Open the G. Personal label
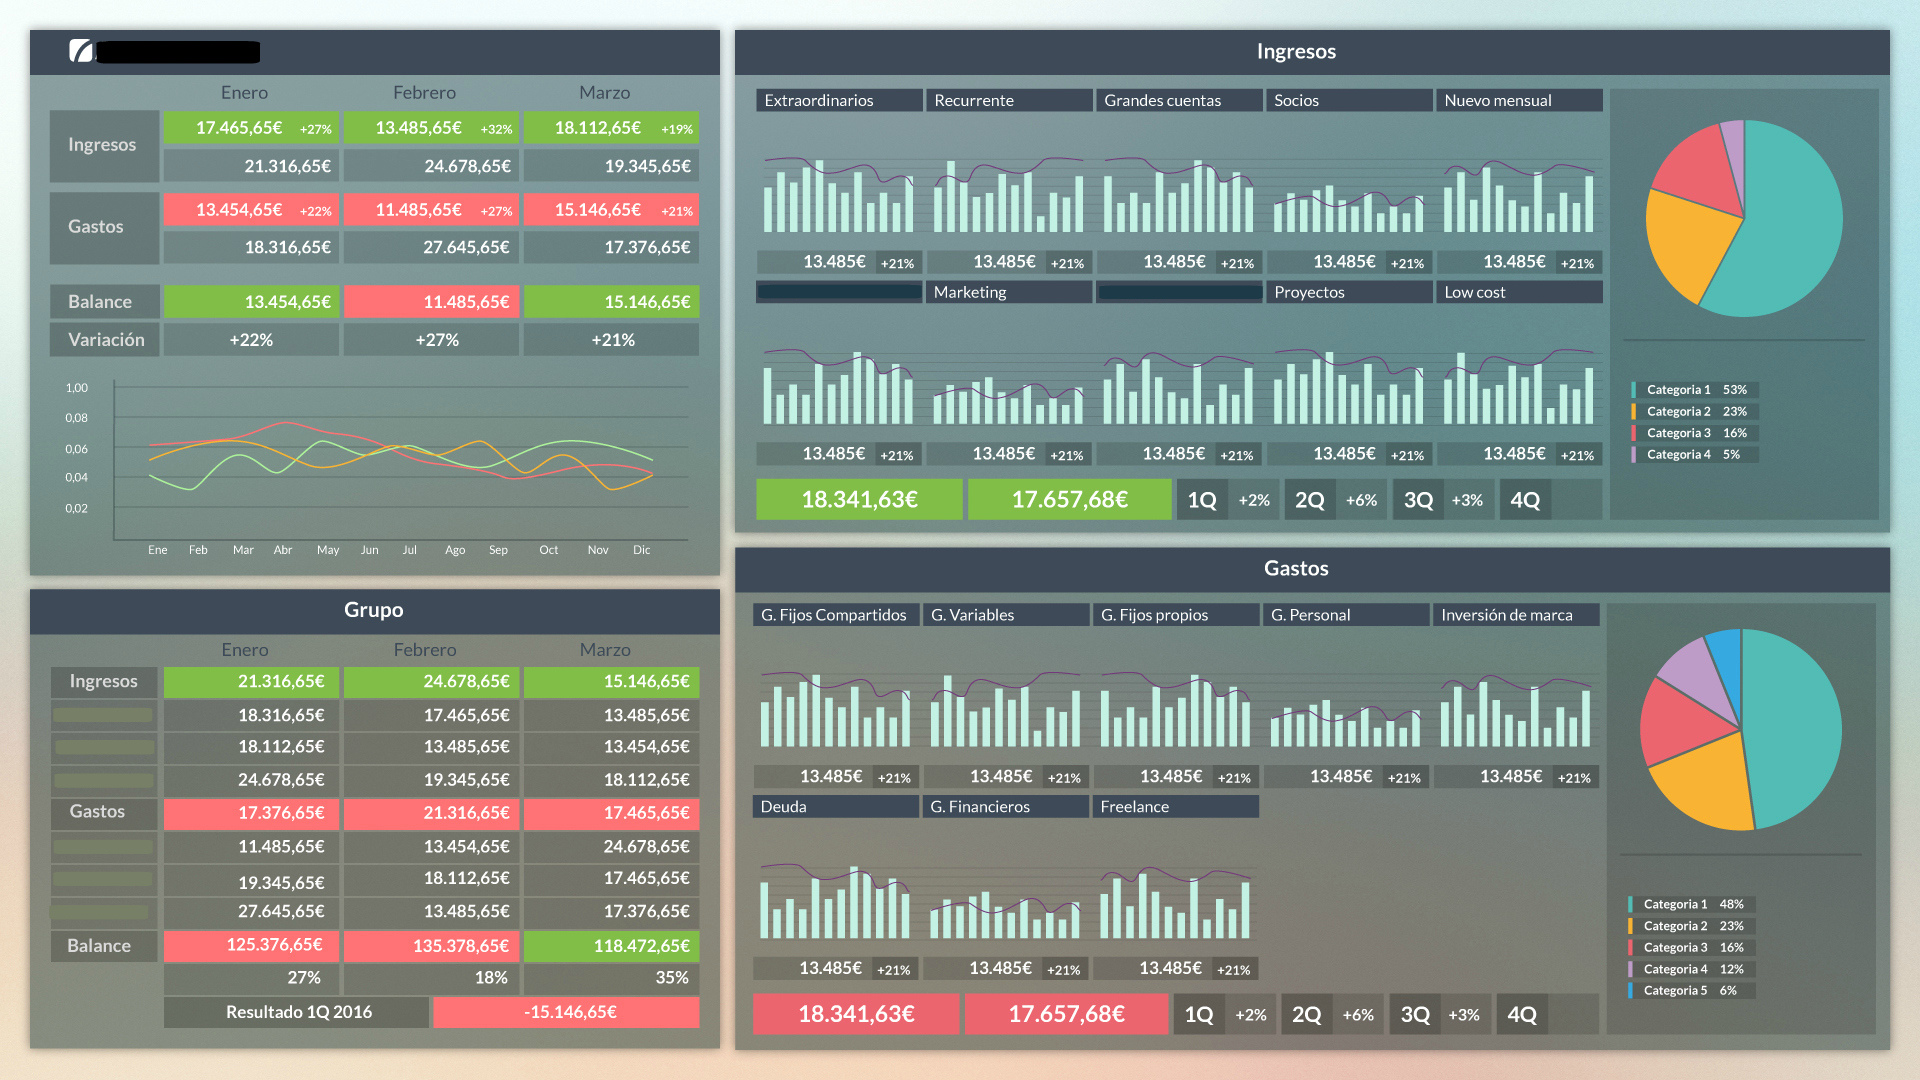The image size is (1920, 1080). (1346, 615)
